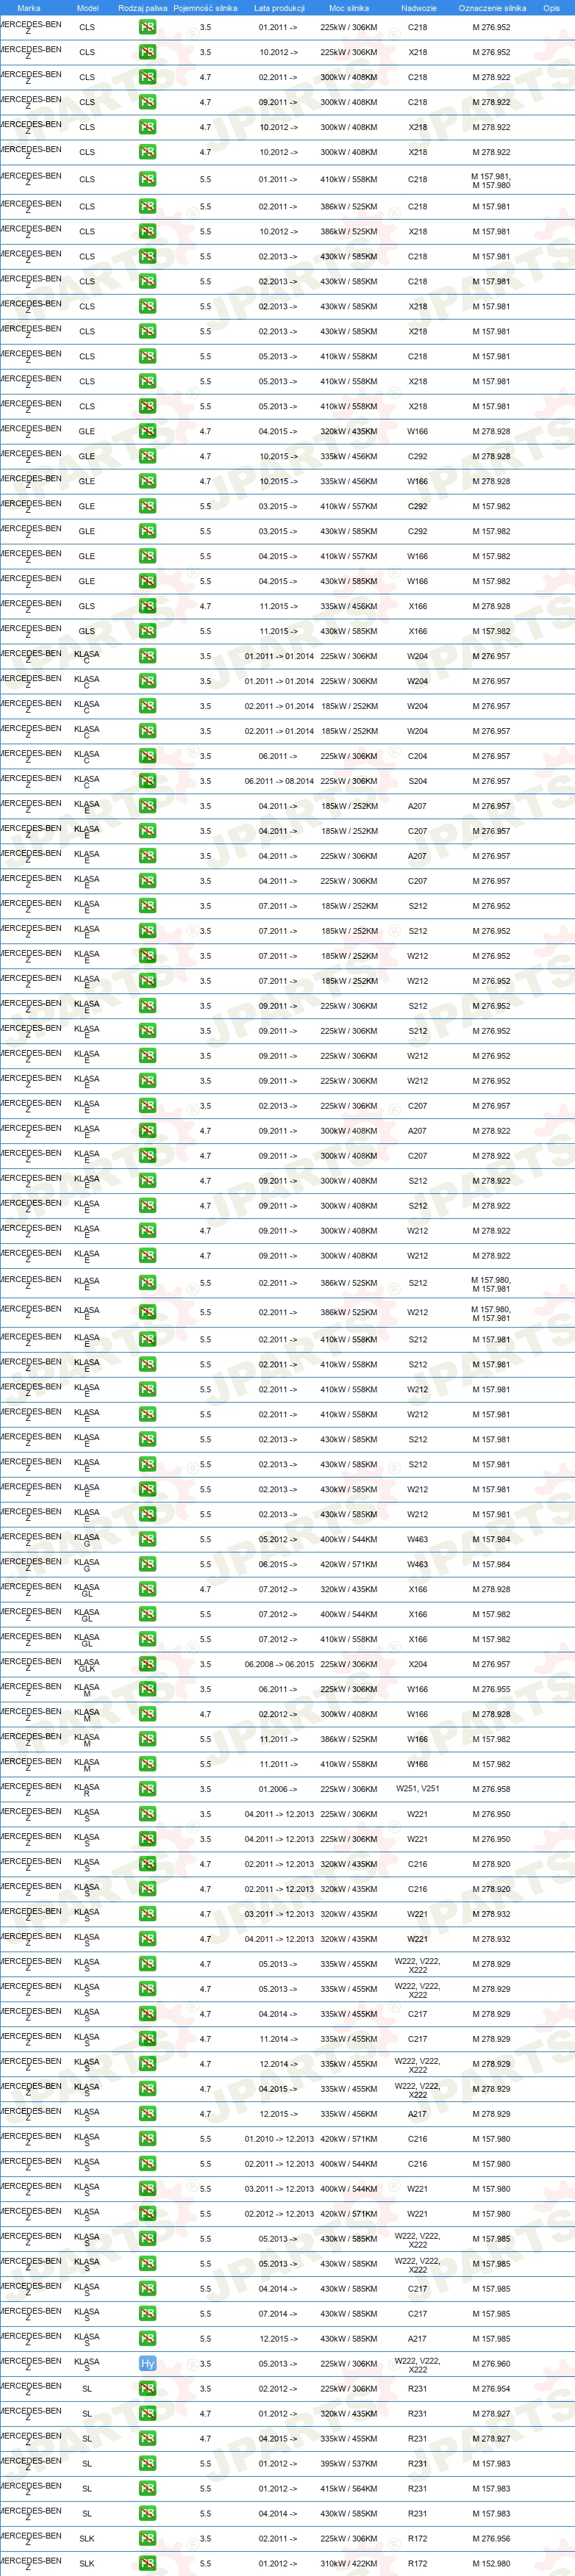575x2576 pixels.
Task: Select model cell 'GLS' in 4.7 row
Action: coord(87,607)
